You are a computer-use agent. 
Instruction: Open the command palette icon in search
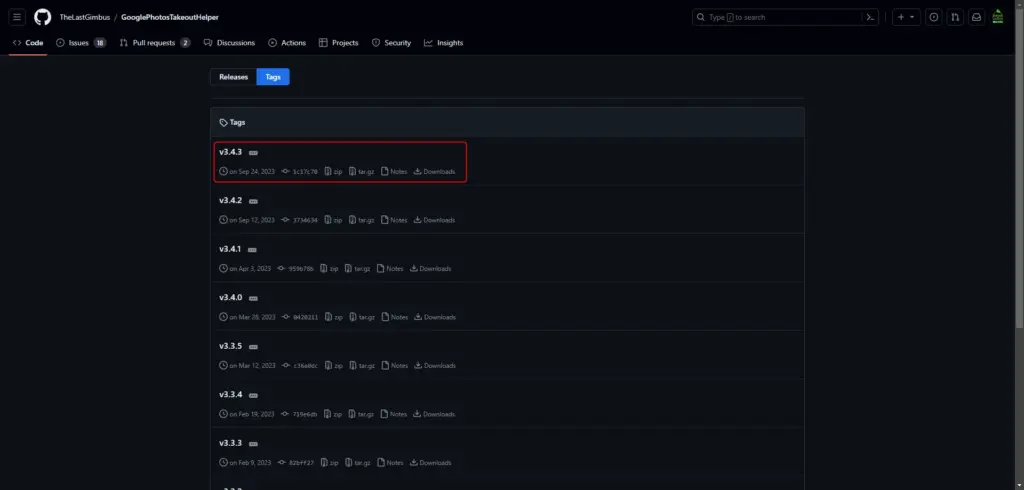coord(870,18)
